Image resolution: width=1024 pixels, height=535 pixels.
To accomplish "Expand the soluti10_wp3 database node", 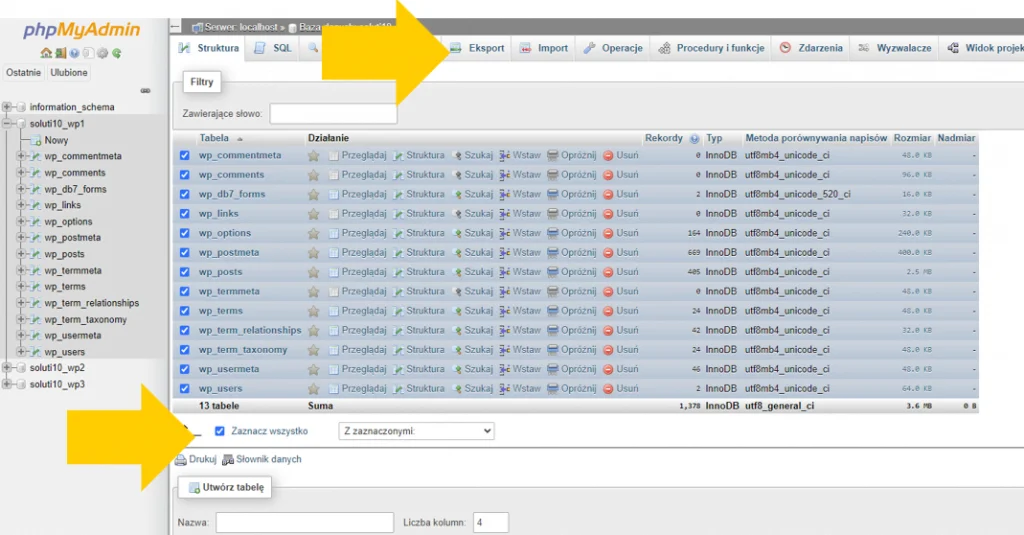I will coord(7,384).
